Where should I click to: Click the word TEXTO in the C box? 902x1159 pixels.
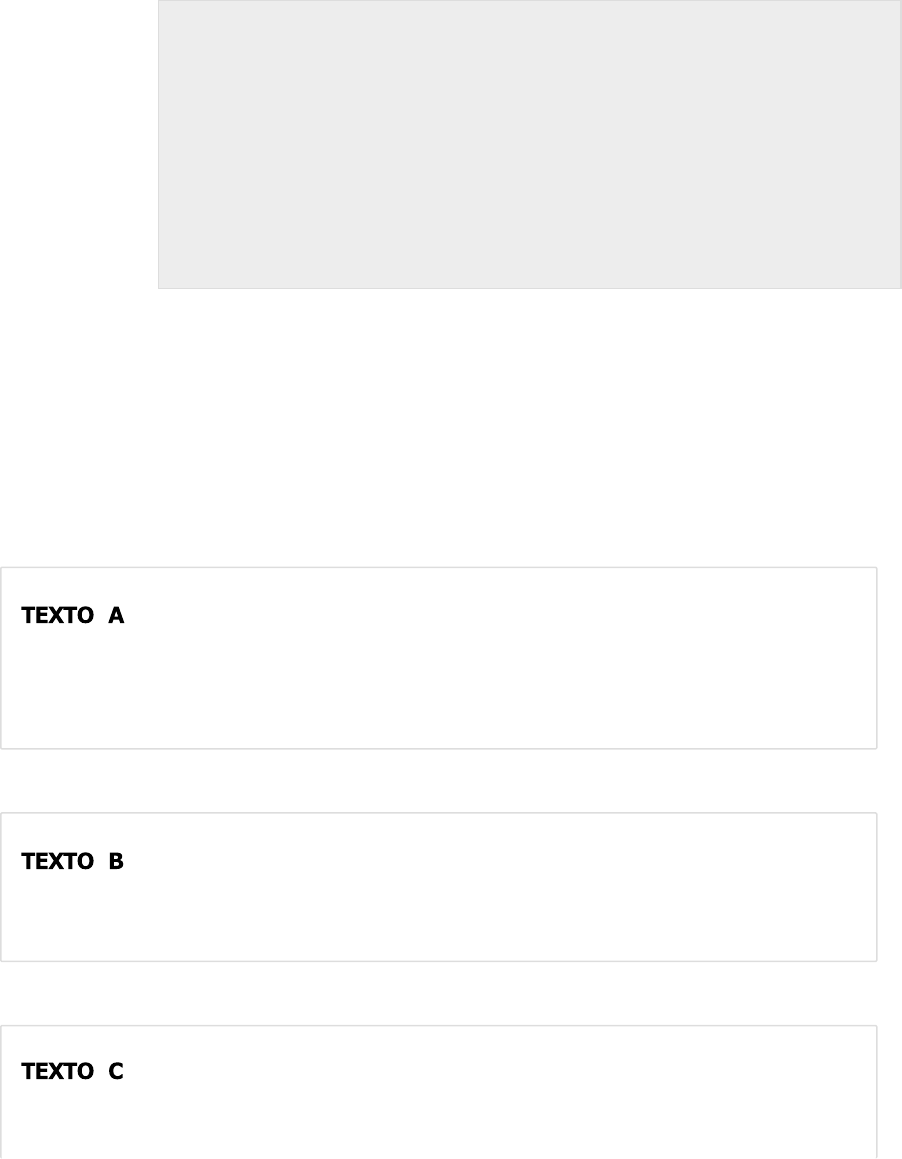(x=57, y=1072)
